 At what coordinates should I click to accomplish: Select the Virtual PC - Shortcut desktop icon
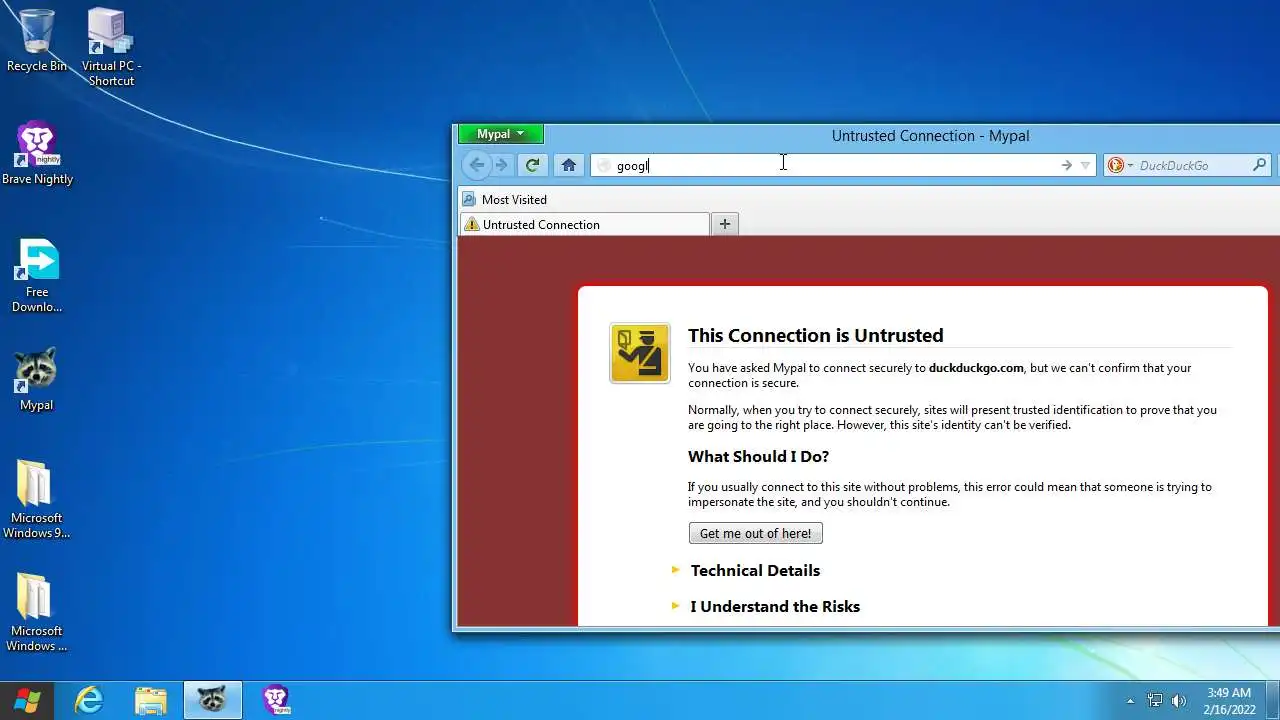tap(111, 47)
